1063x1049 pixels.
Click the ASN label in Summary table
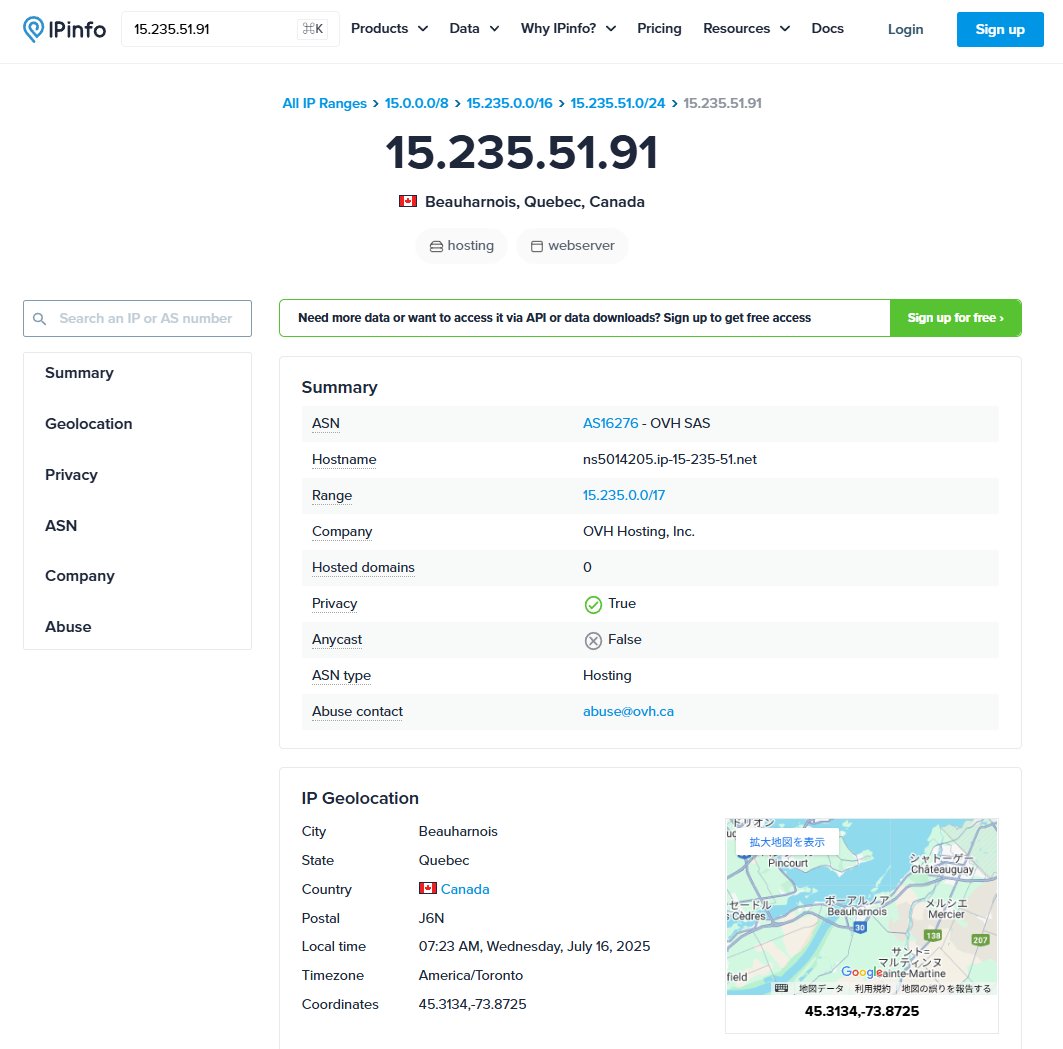click(325, 423)
